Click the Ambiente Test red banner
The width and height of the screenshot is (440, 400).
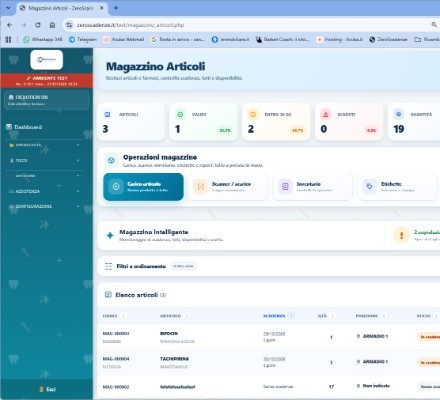47,81
